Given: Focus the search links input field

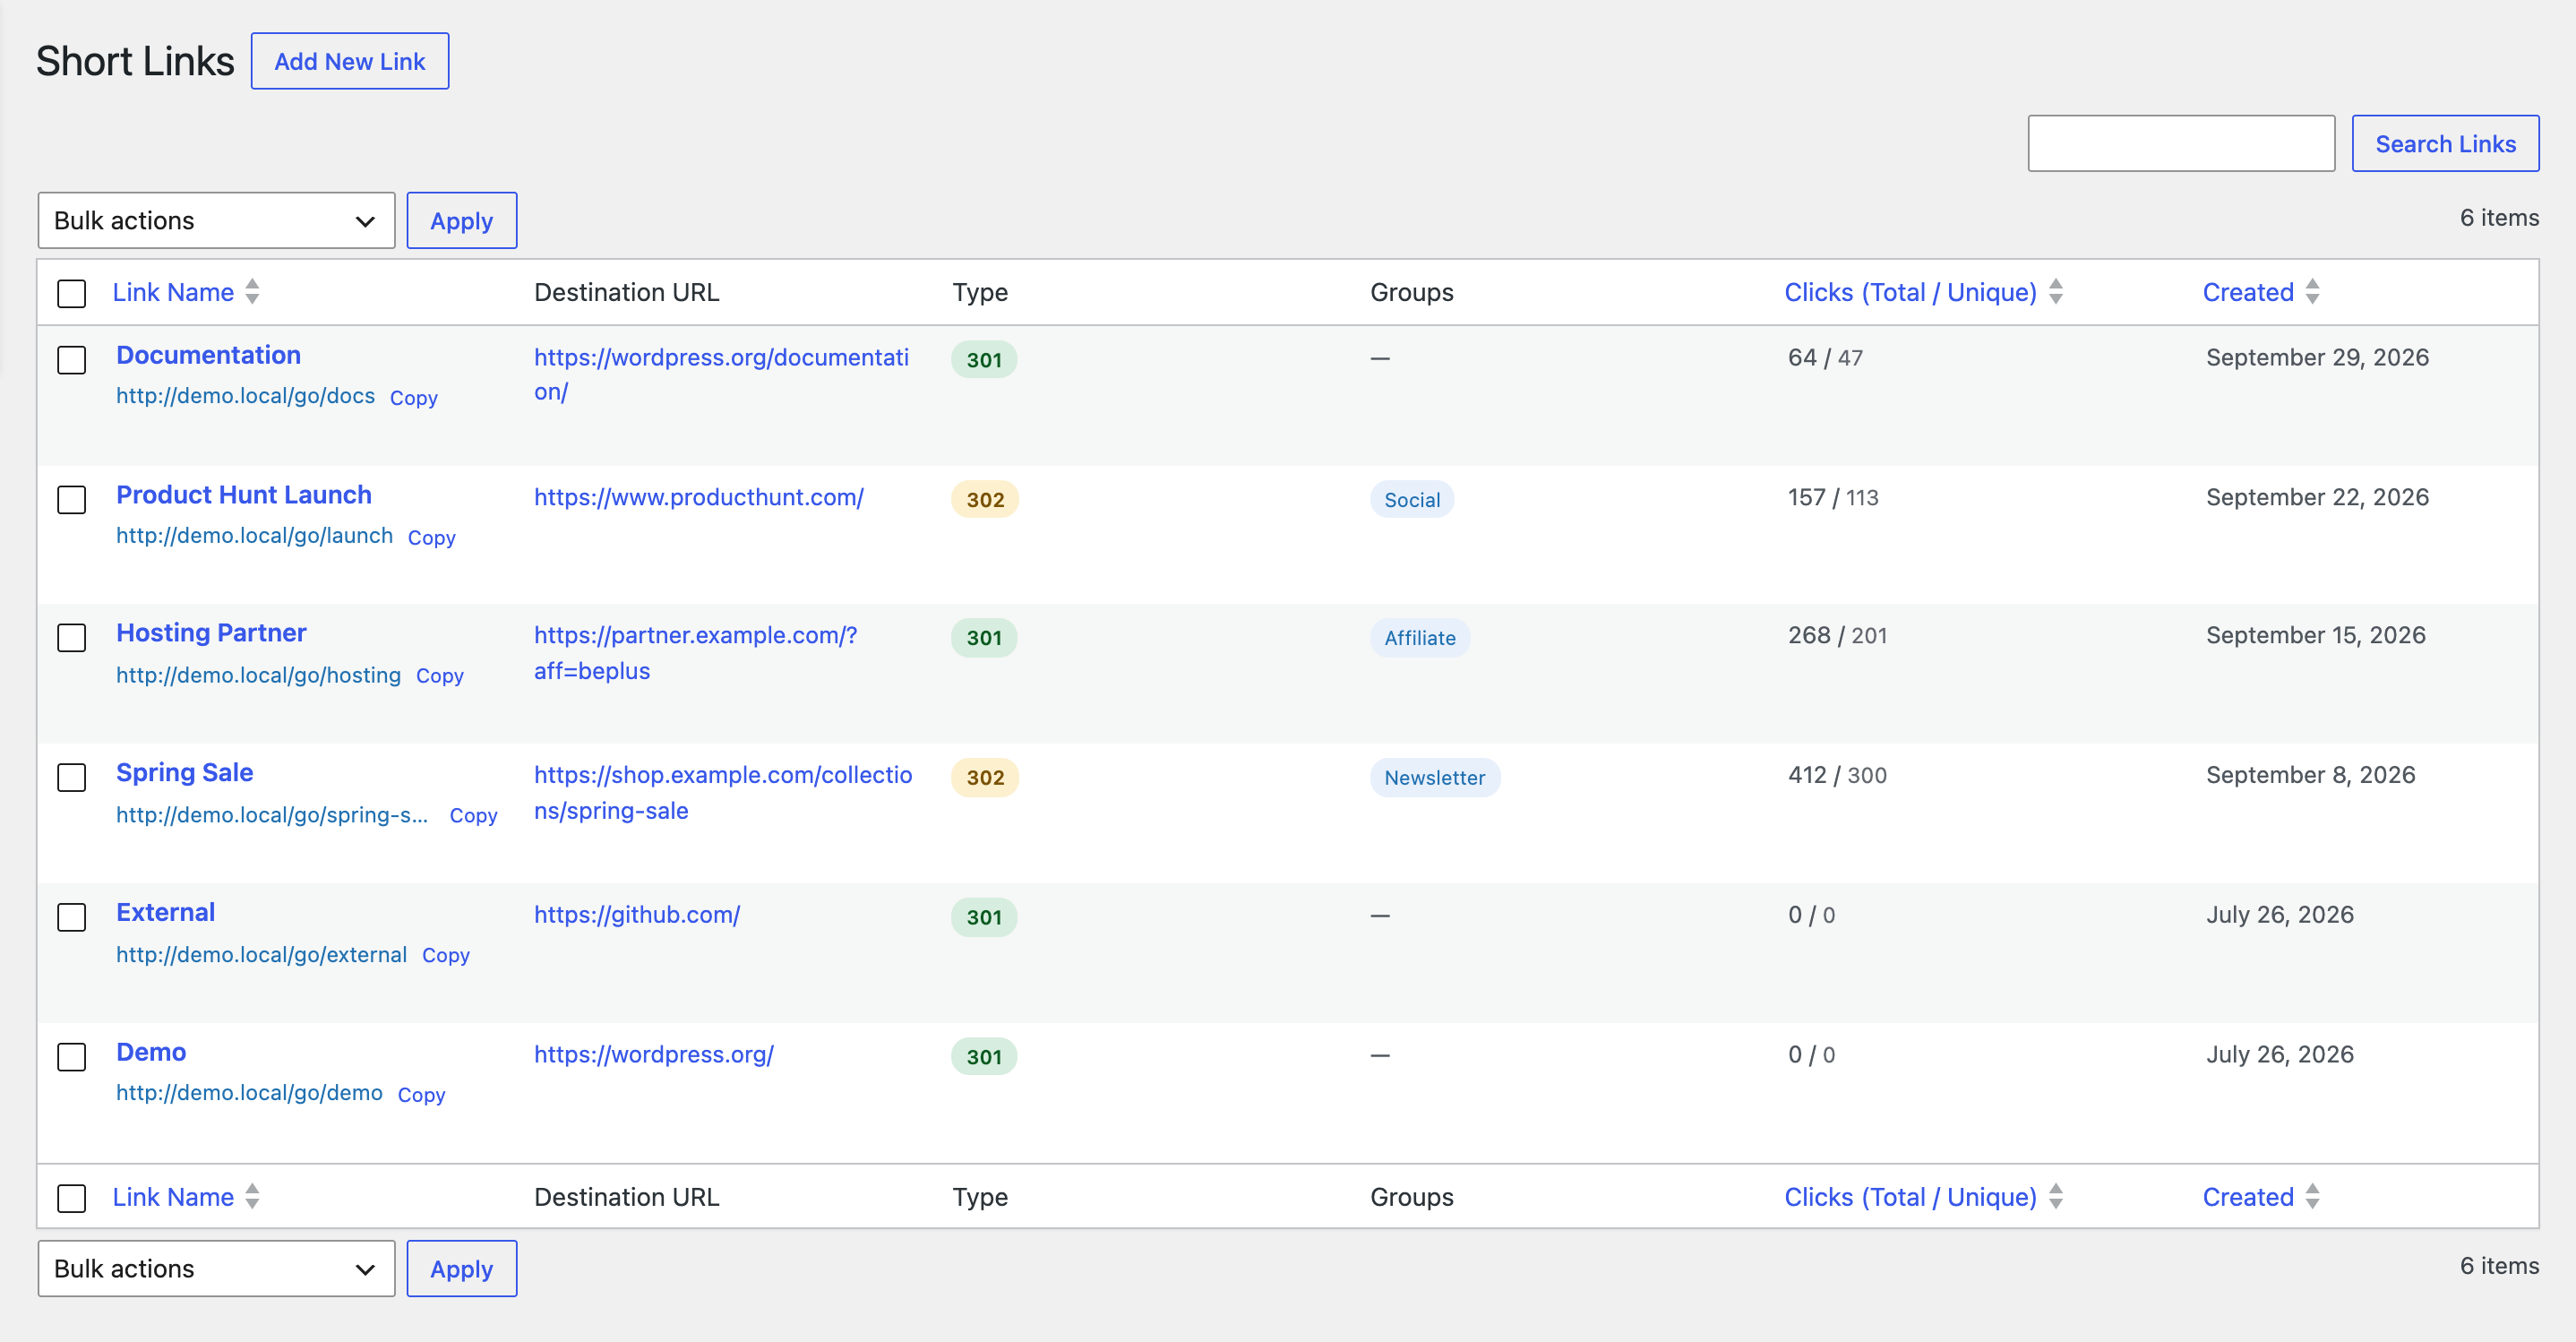Looking at the screenshot, I should (x=2180, y=143).
